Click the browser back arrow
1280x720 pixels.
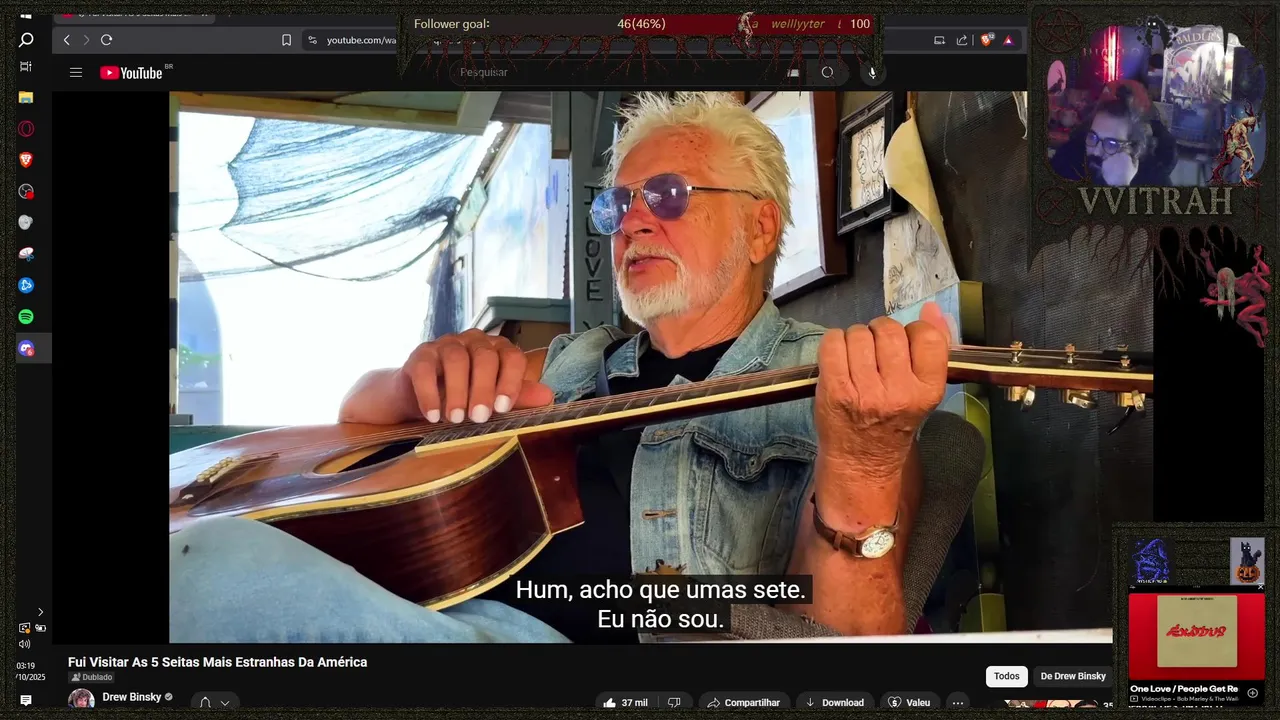point(67,40)
